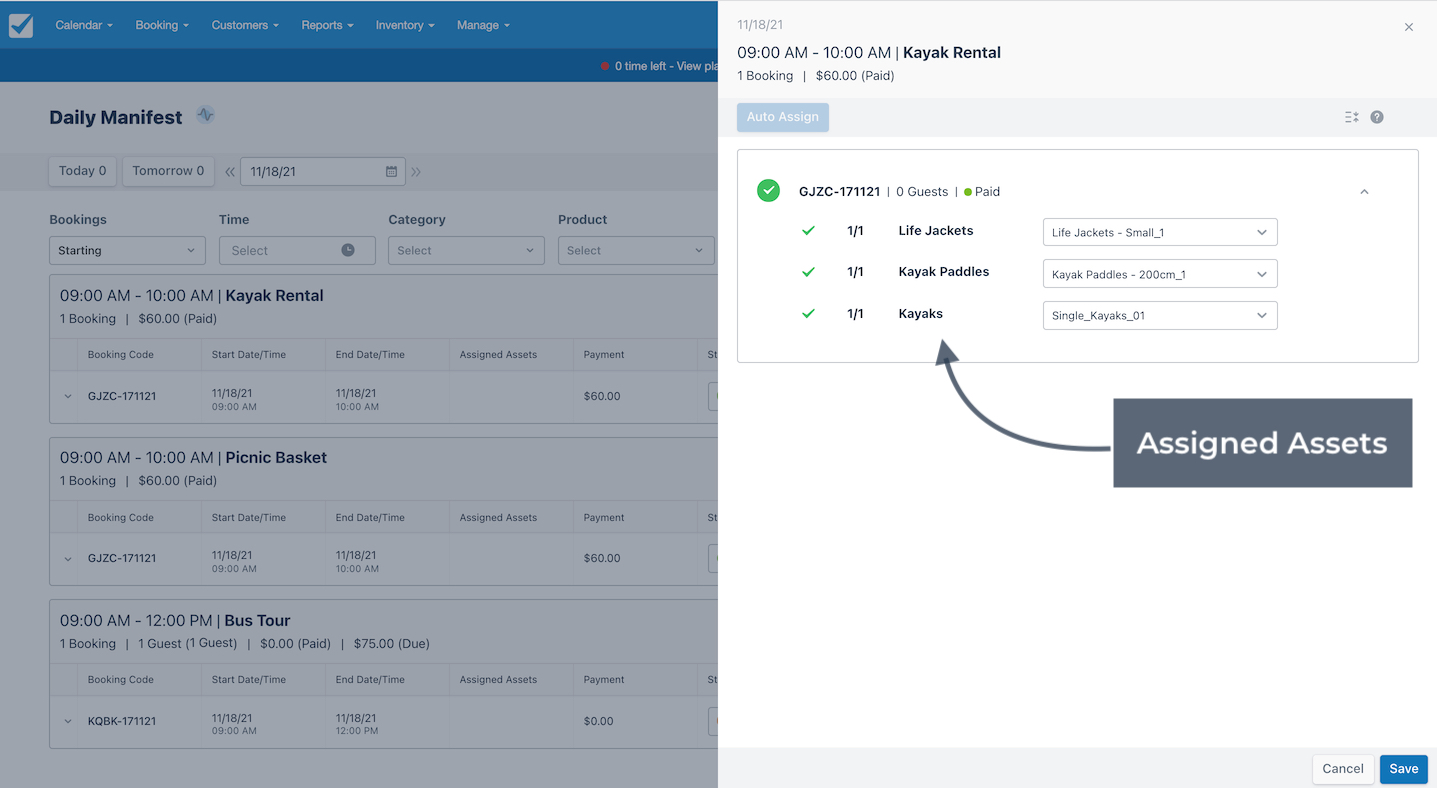Image resolution: width=1437 pixels, height=788 pixels.
Task: Open the Product Select dropdown
Action: pos(636,250)
